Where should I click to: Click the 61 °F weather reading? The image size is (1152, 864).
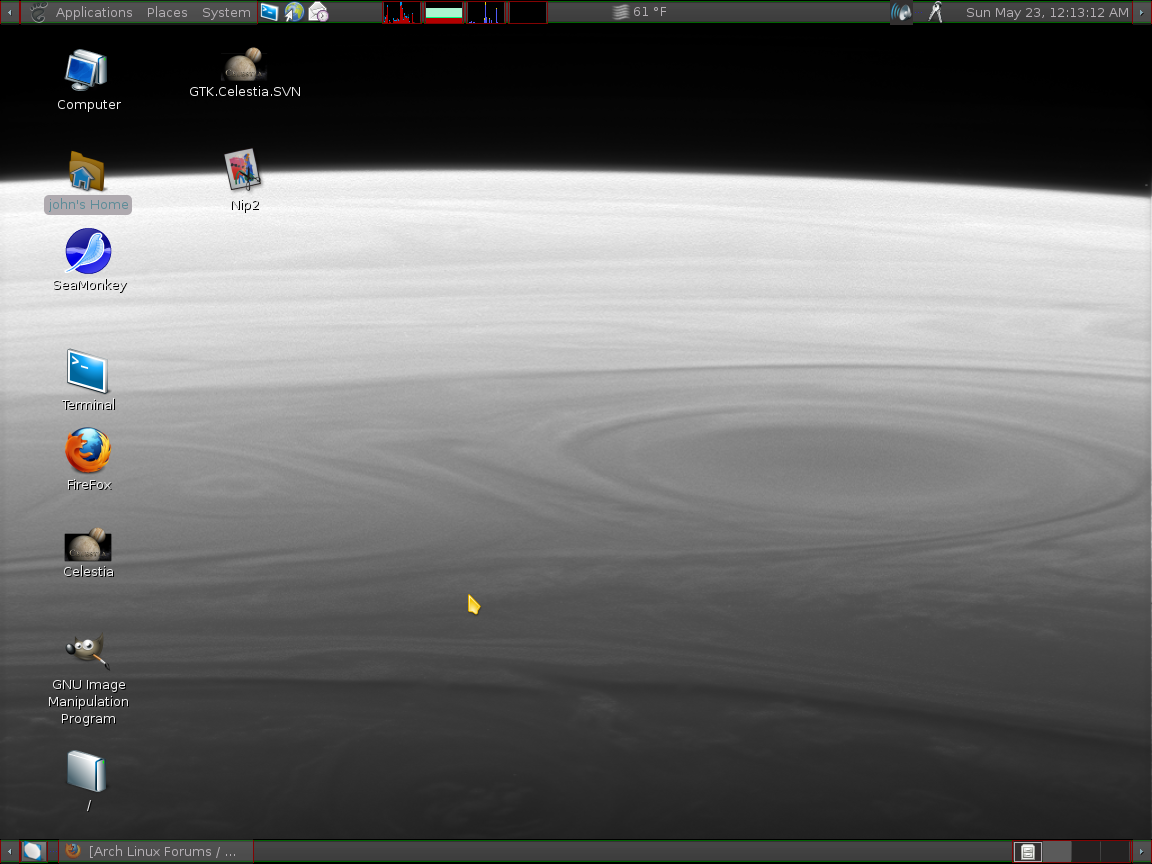point(649,12)
